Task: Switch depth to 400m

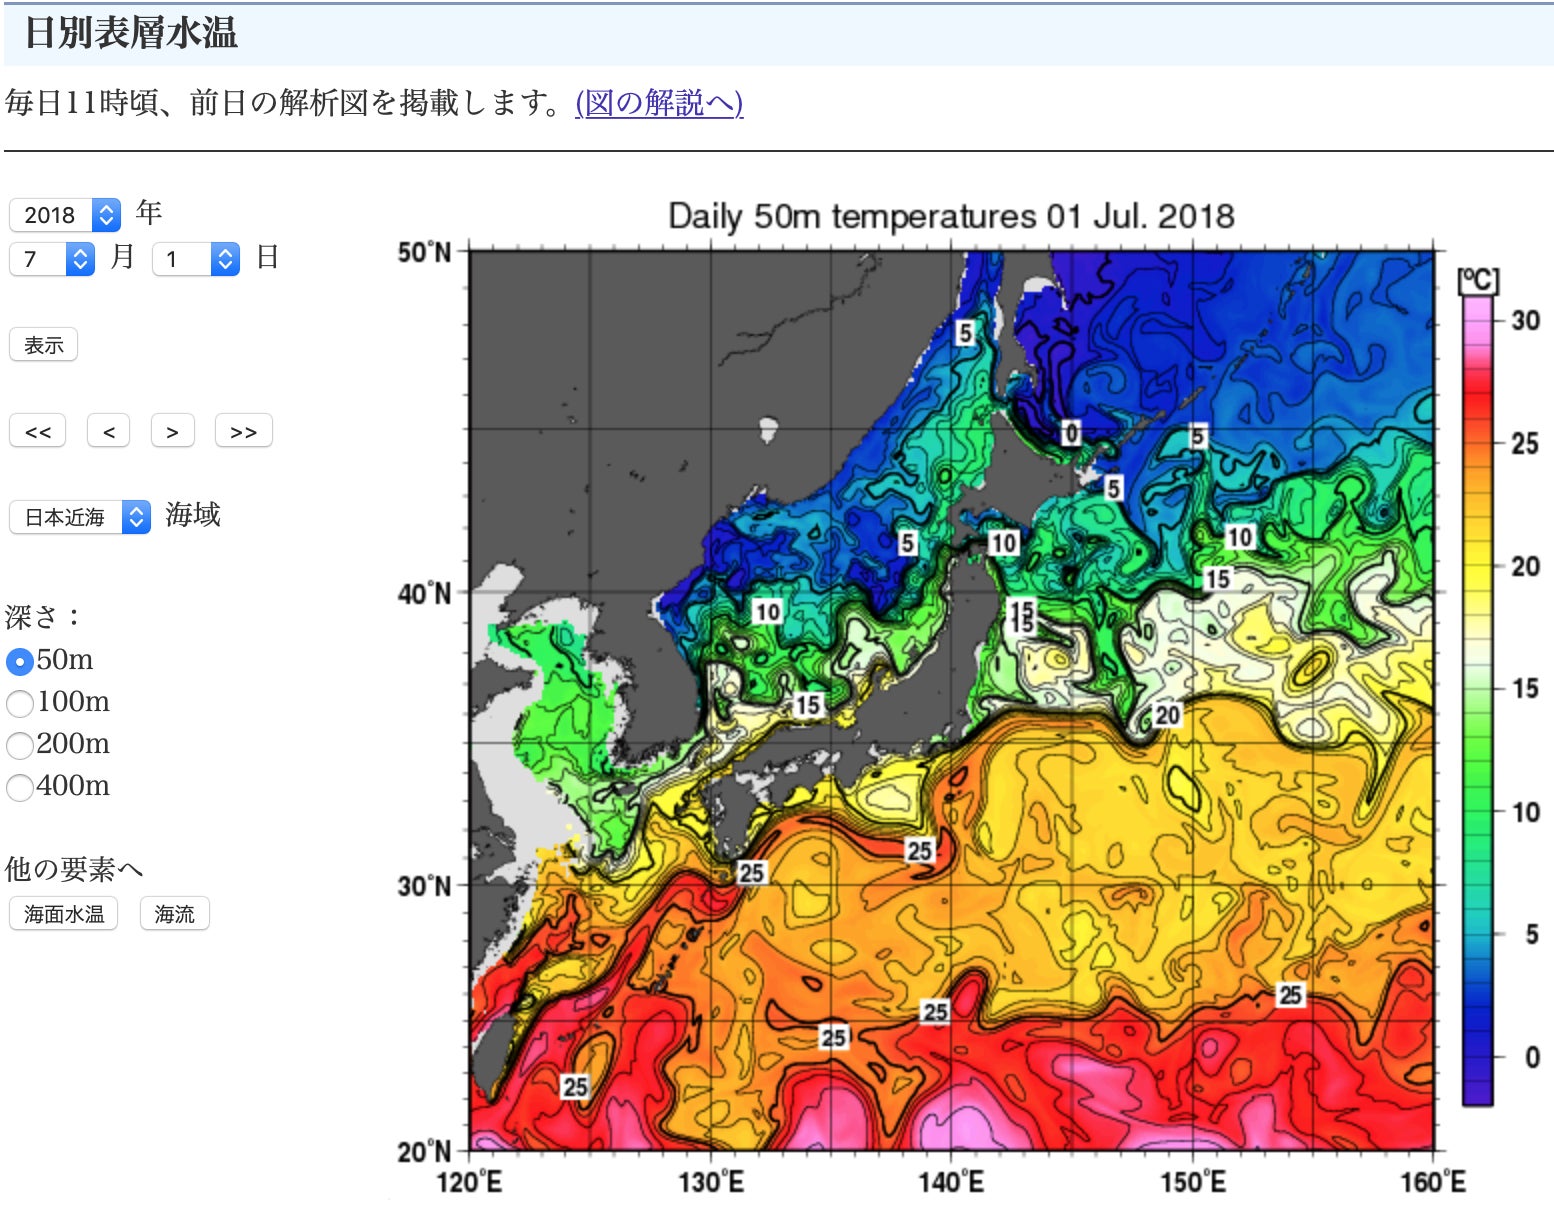Action: pyautogui.click(x=20, y=787)
